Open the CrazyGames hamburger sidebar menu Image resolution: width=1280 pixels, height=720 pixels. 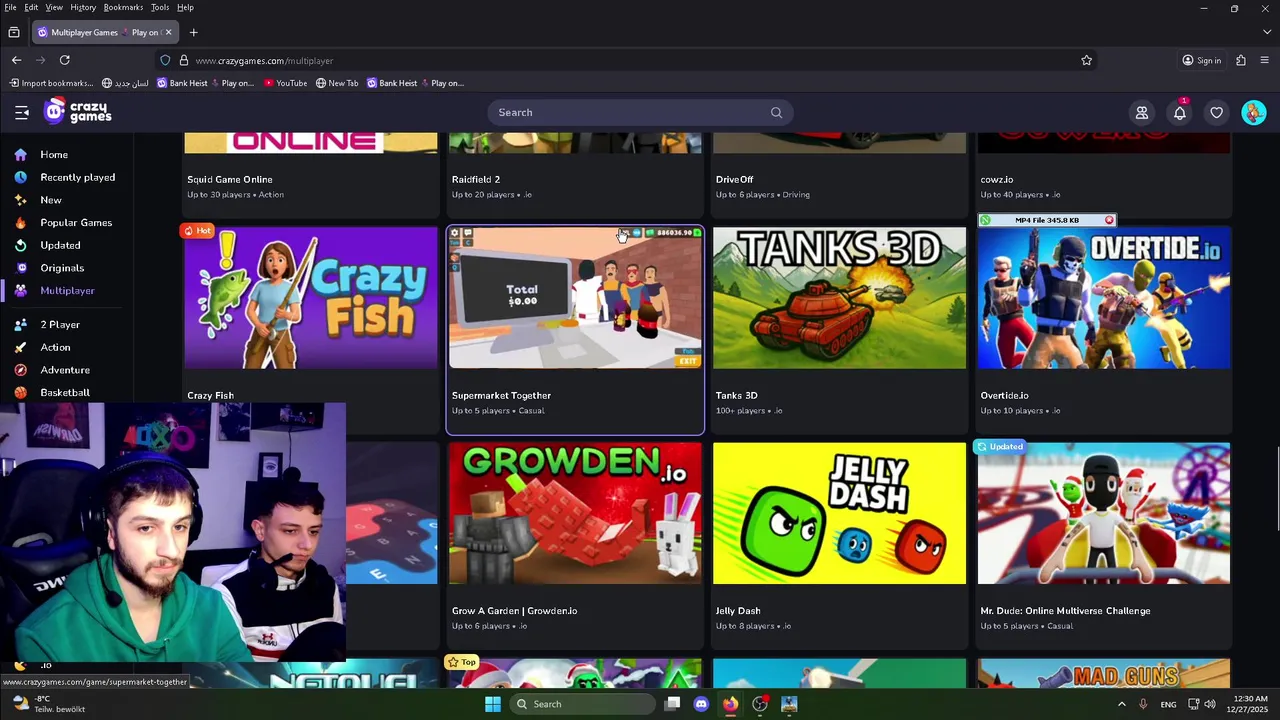[x=21, y=113]
